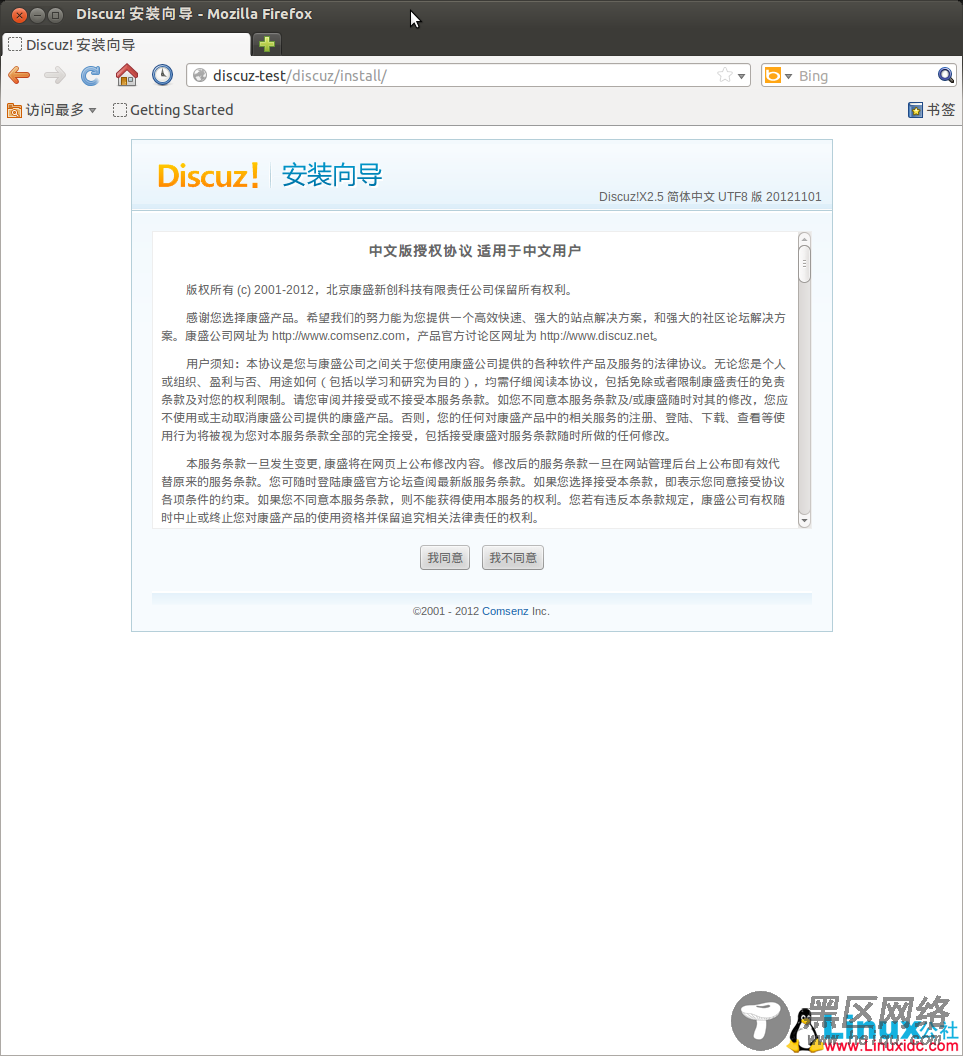Minimize the Firefox window
This screenshot has width=963, height=1056.
tap(38, 14)
